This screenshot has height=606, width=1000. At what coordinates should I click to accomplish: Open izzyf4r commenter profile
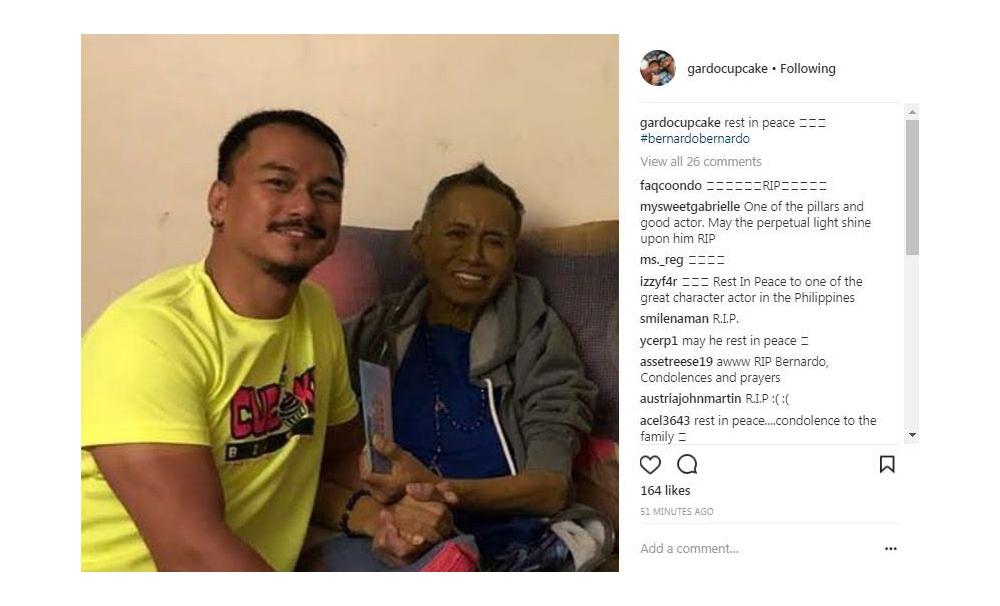[x=658, y=281]
